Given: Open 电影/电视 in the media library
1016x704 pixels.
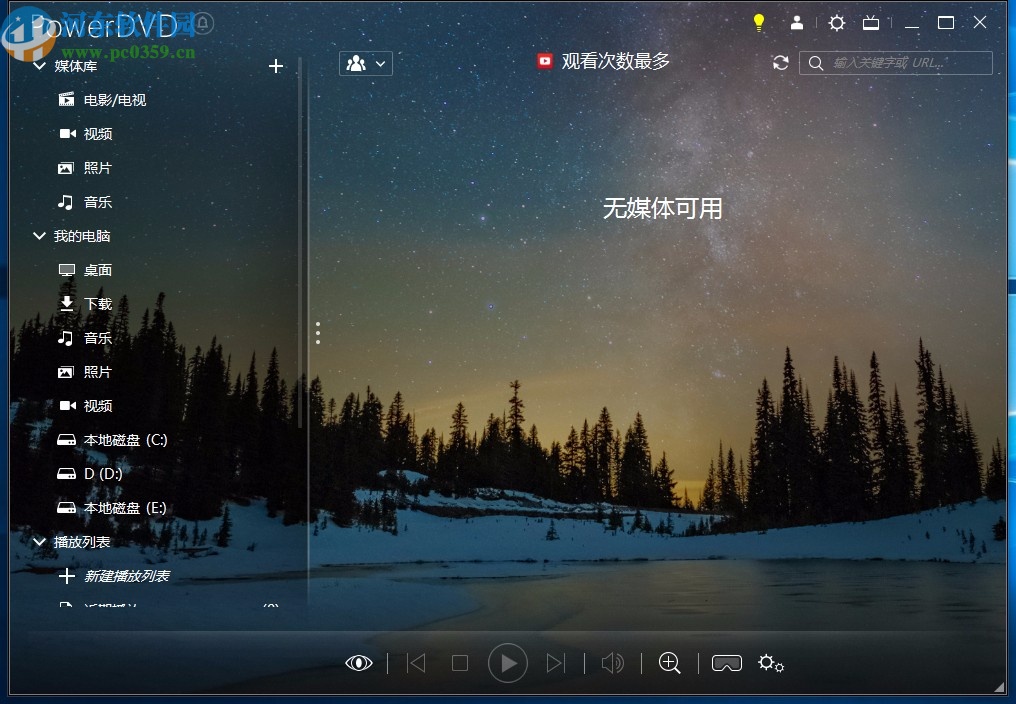Looking at the screenshot, I should [114, 99].
